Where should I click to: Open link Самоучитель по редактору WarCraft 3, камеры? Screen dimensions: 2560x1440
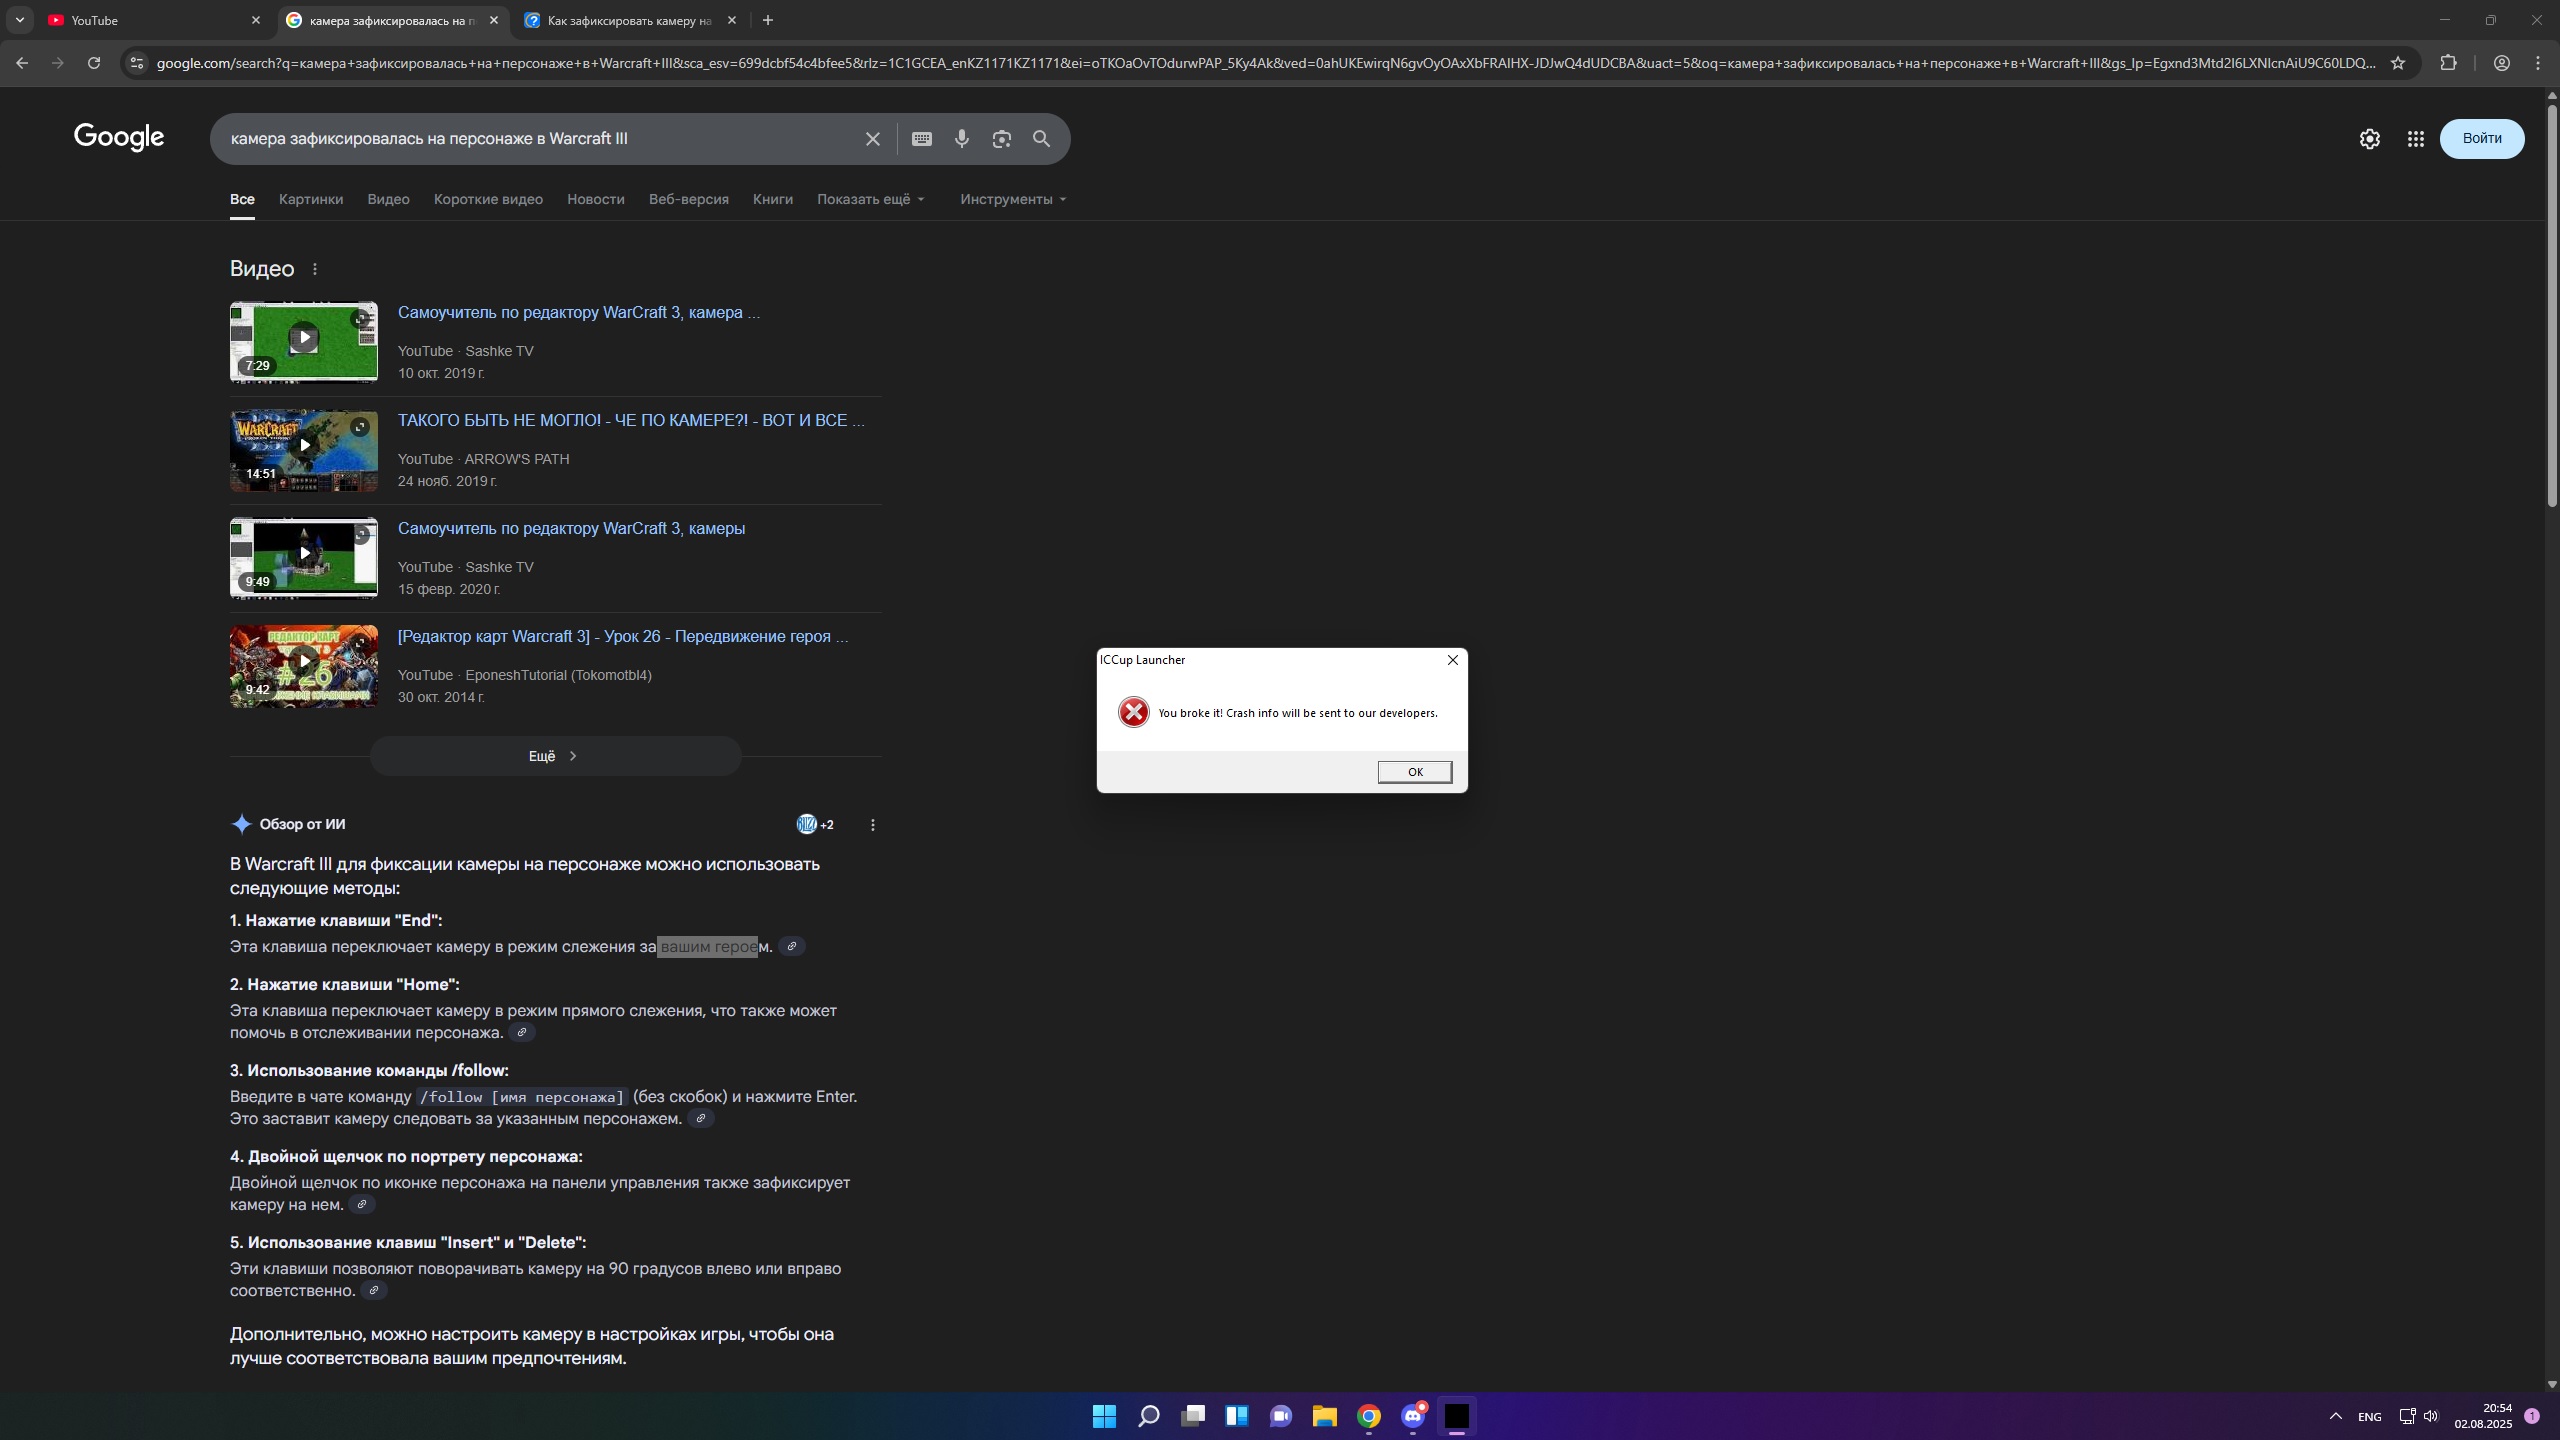click(571, 528)
